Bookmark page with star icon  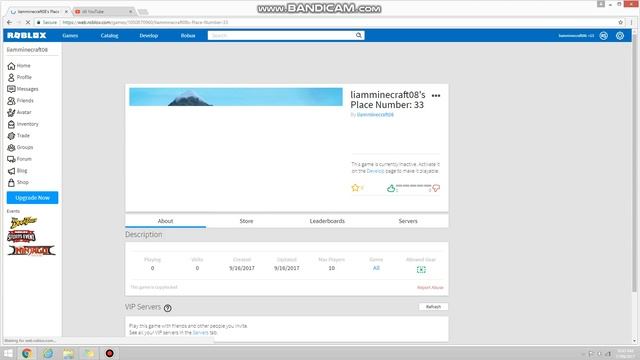point(620,22)
